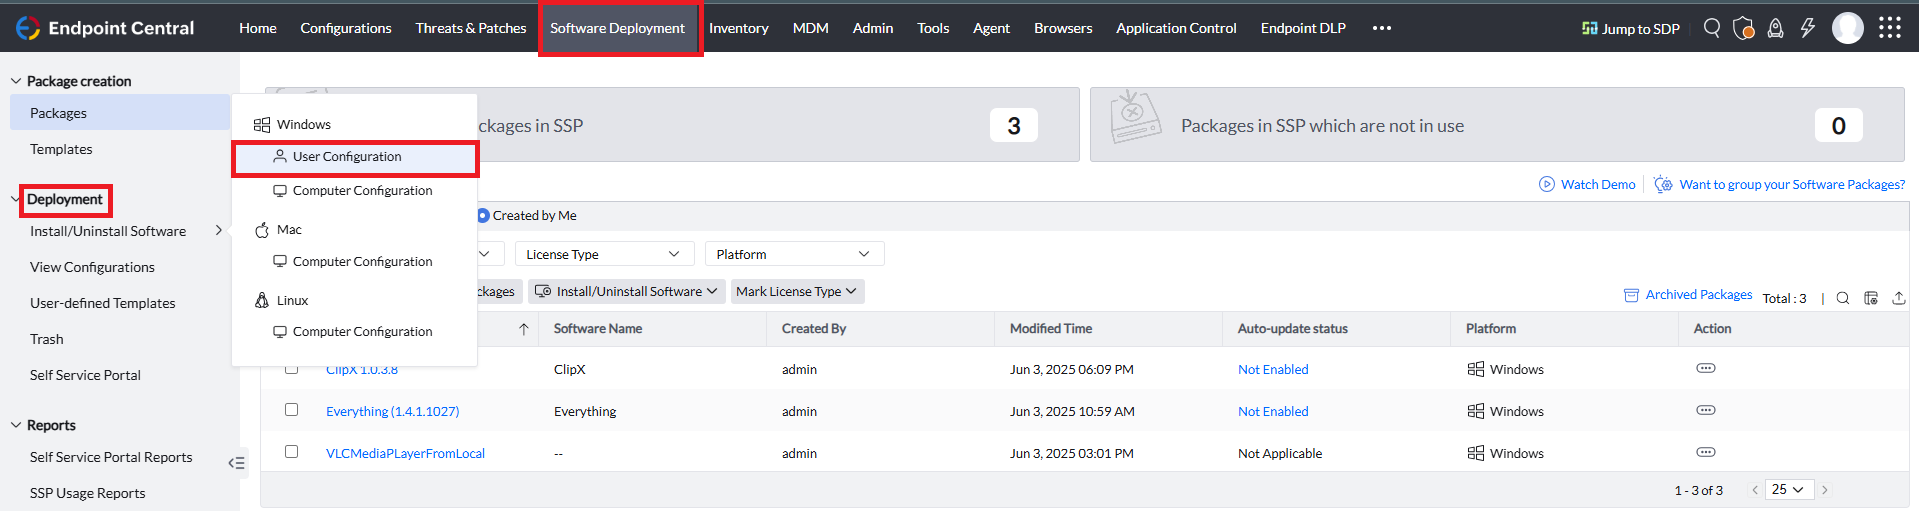Check the Everything (1.4.1.1027) row checkbox
1919x511 pixels.
[x=291, y=410]
